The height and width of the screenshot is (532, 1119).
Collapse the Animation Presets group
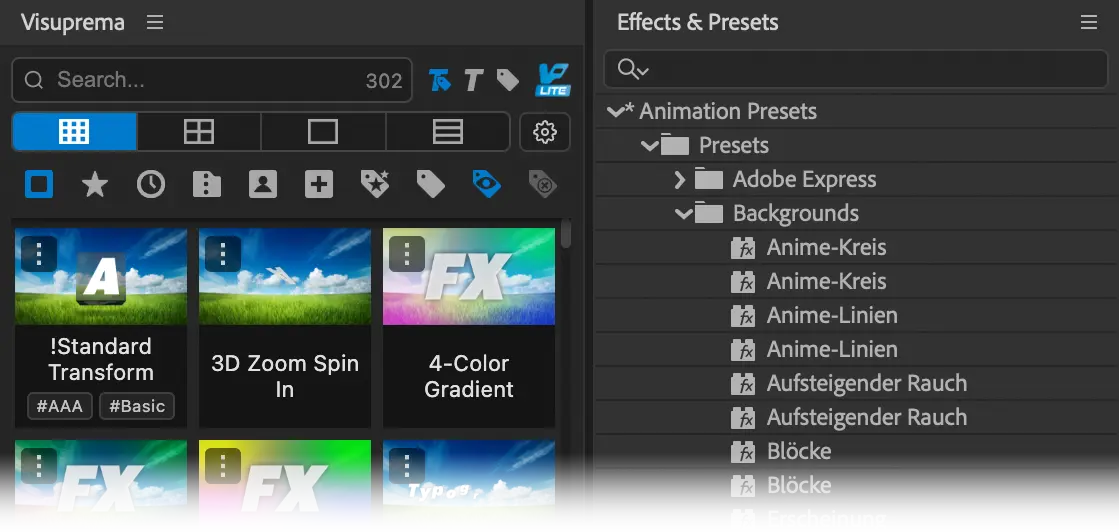(615, 111)
